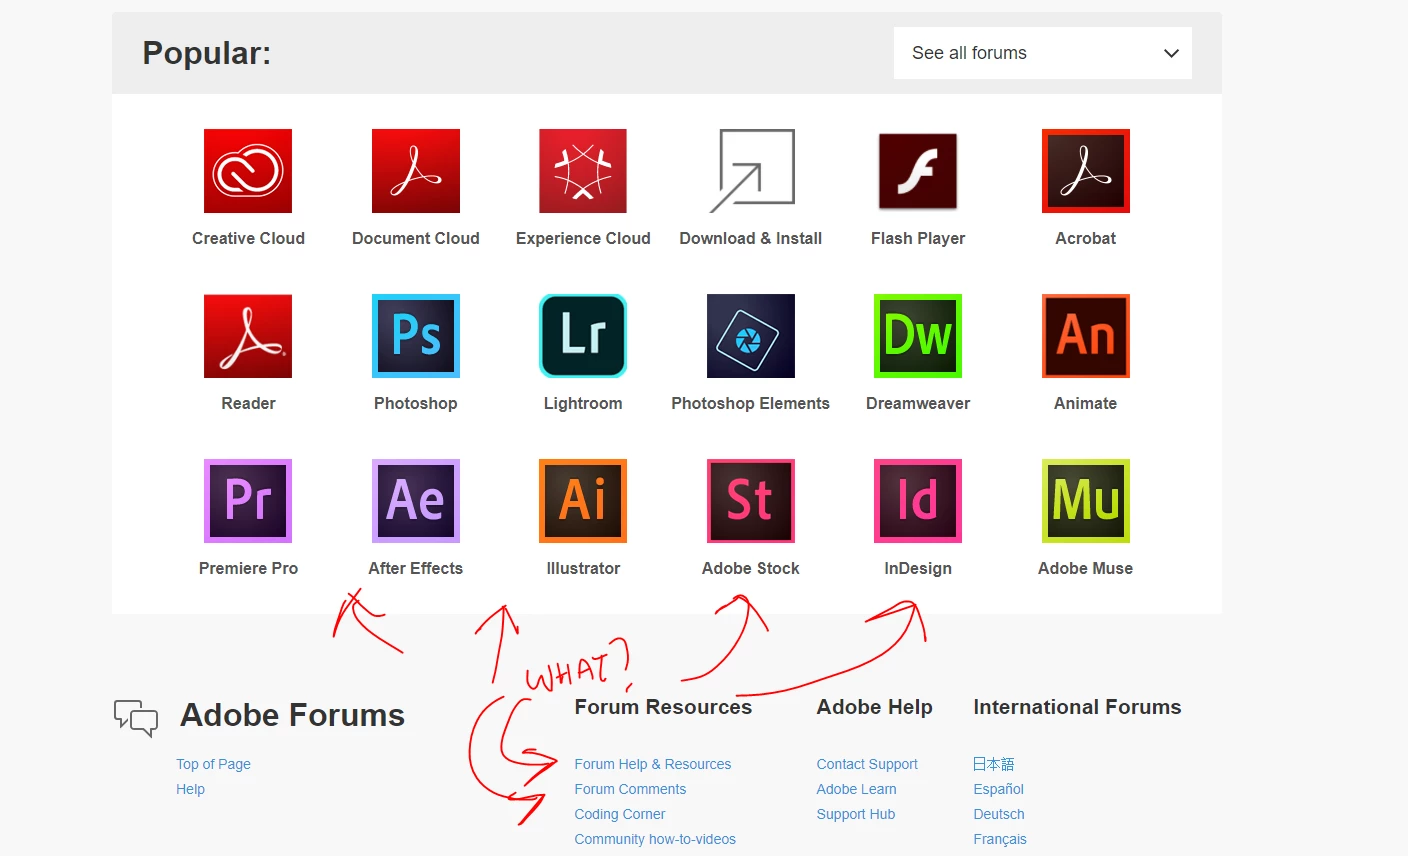Visit the Forum Comments link

click(x=630, y=789)
